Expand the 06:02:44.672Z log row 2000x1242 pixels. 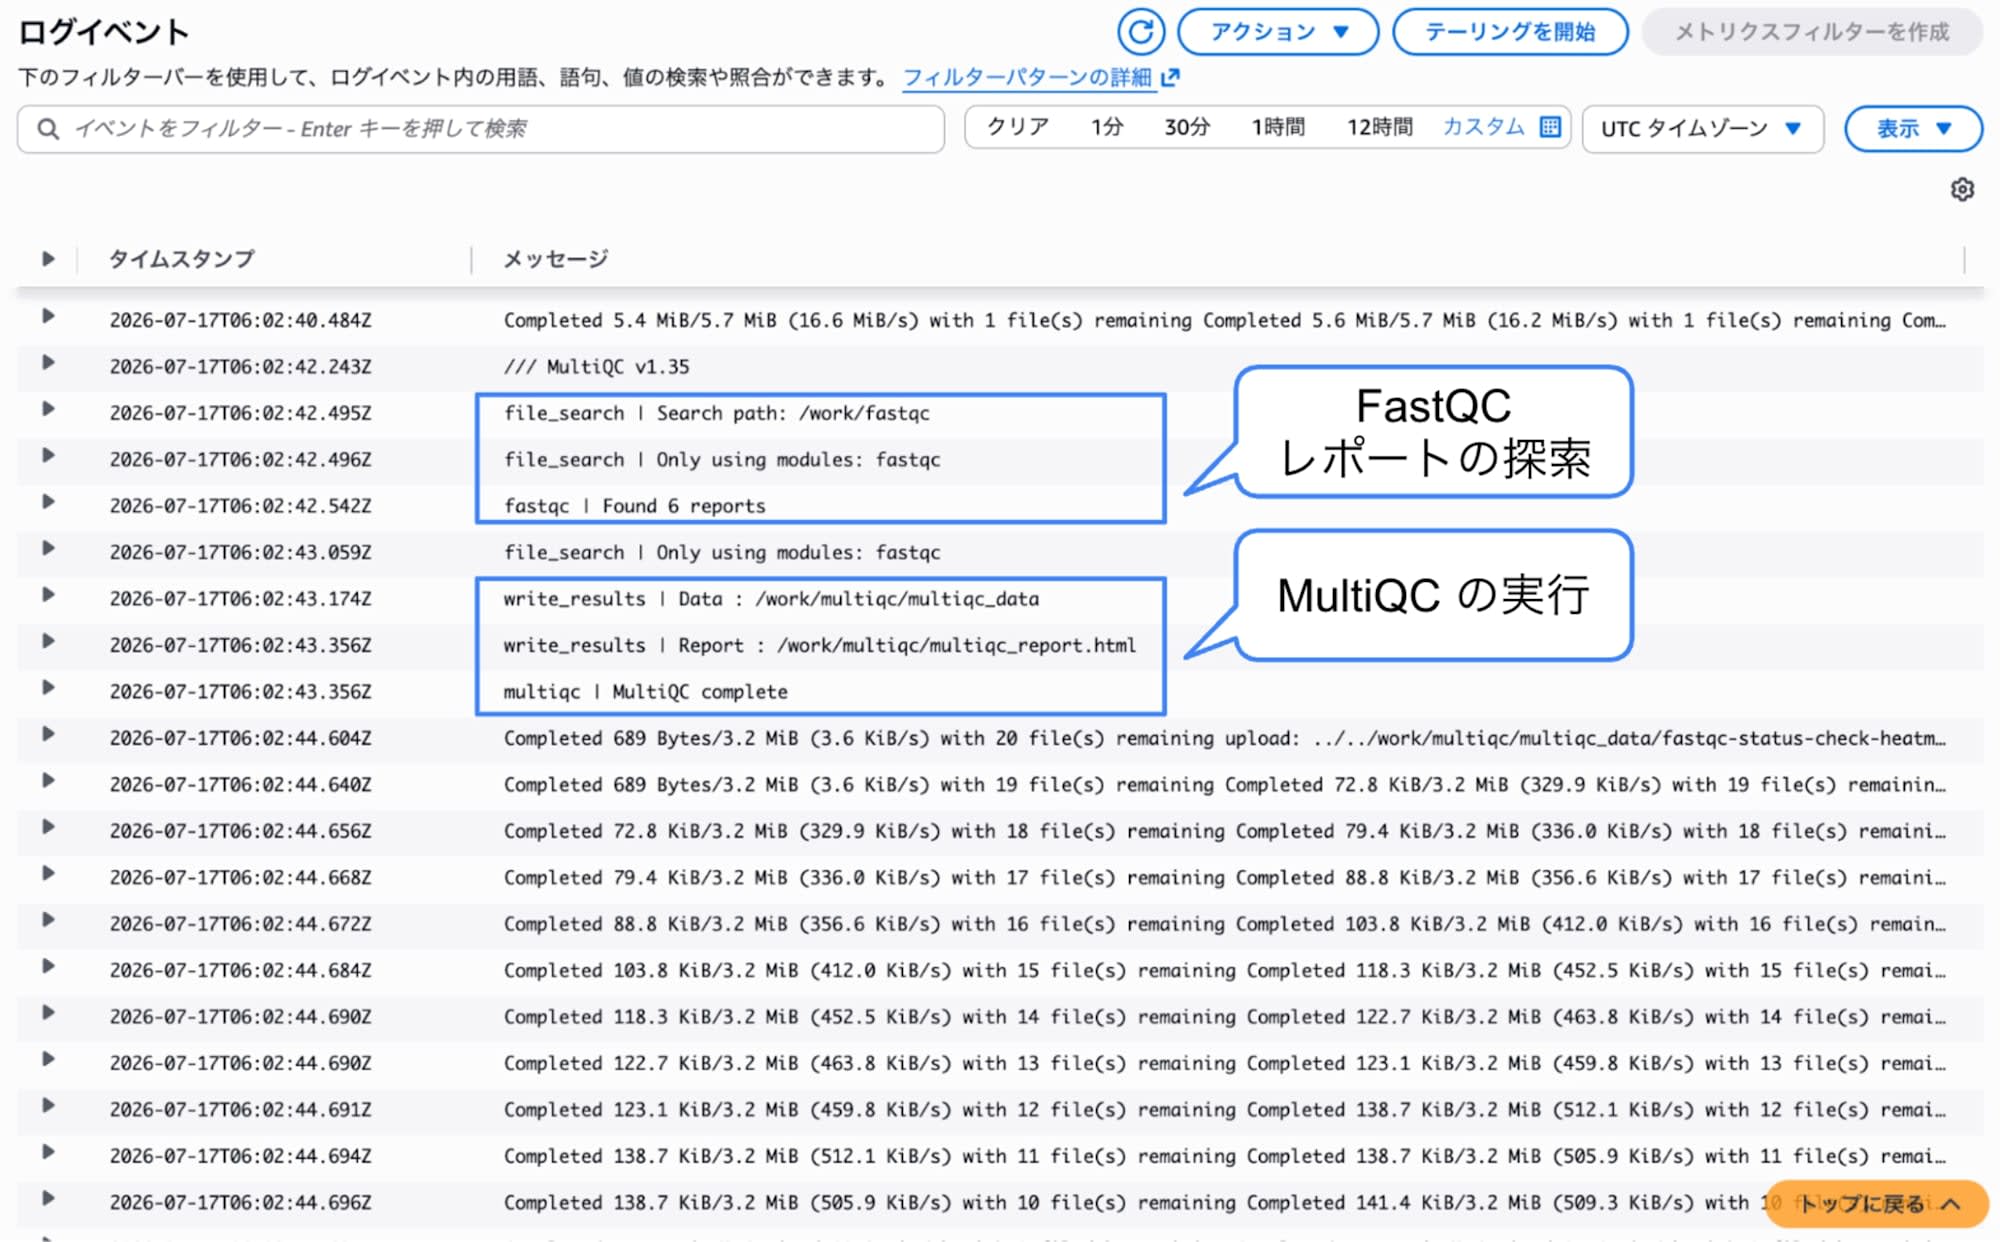47,920
